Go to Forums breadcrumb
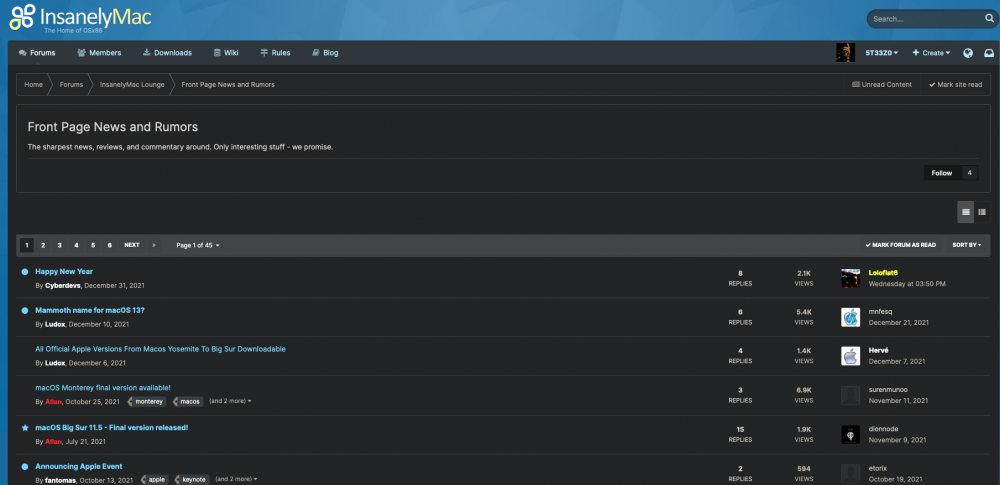 tap(71, 84)
